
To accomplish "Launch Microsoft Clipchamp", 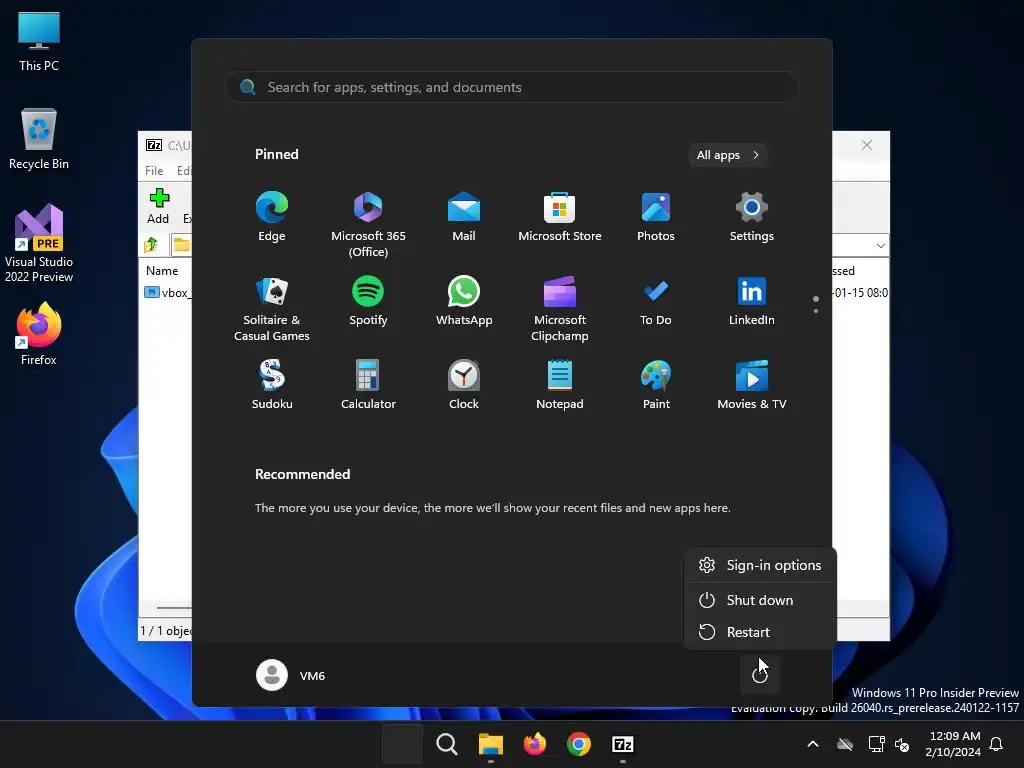I will point(560,309).
